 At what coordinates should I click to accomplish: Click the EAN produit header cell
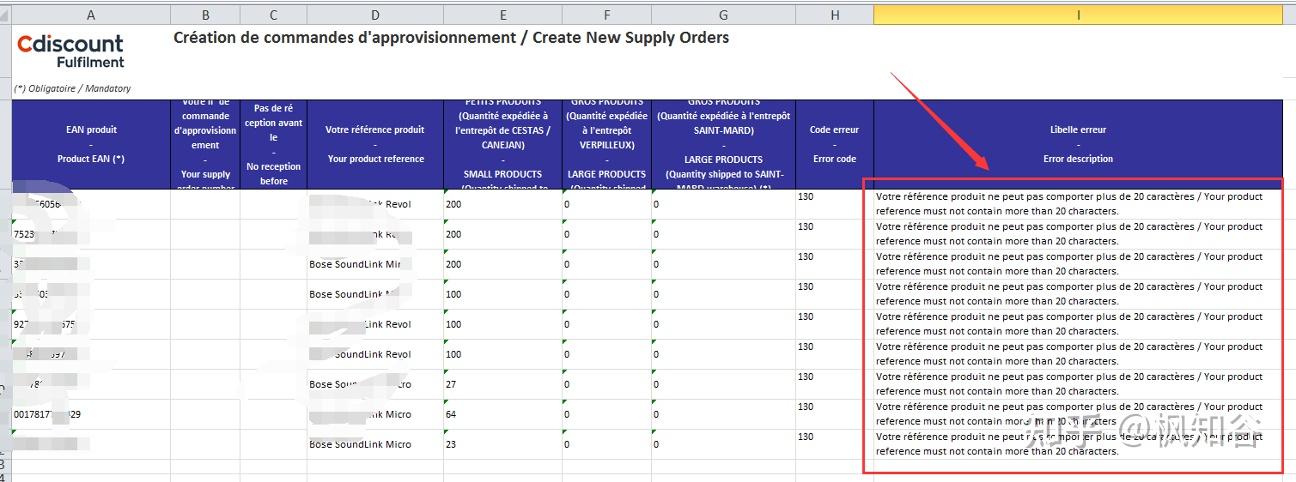91,144
